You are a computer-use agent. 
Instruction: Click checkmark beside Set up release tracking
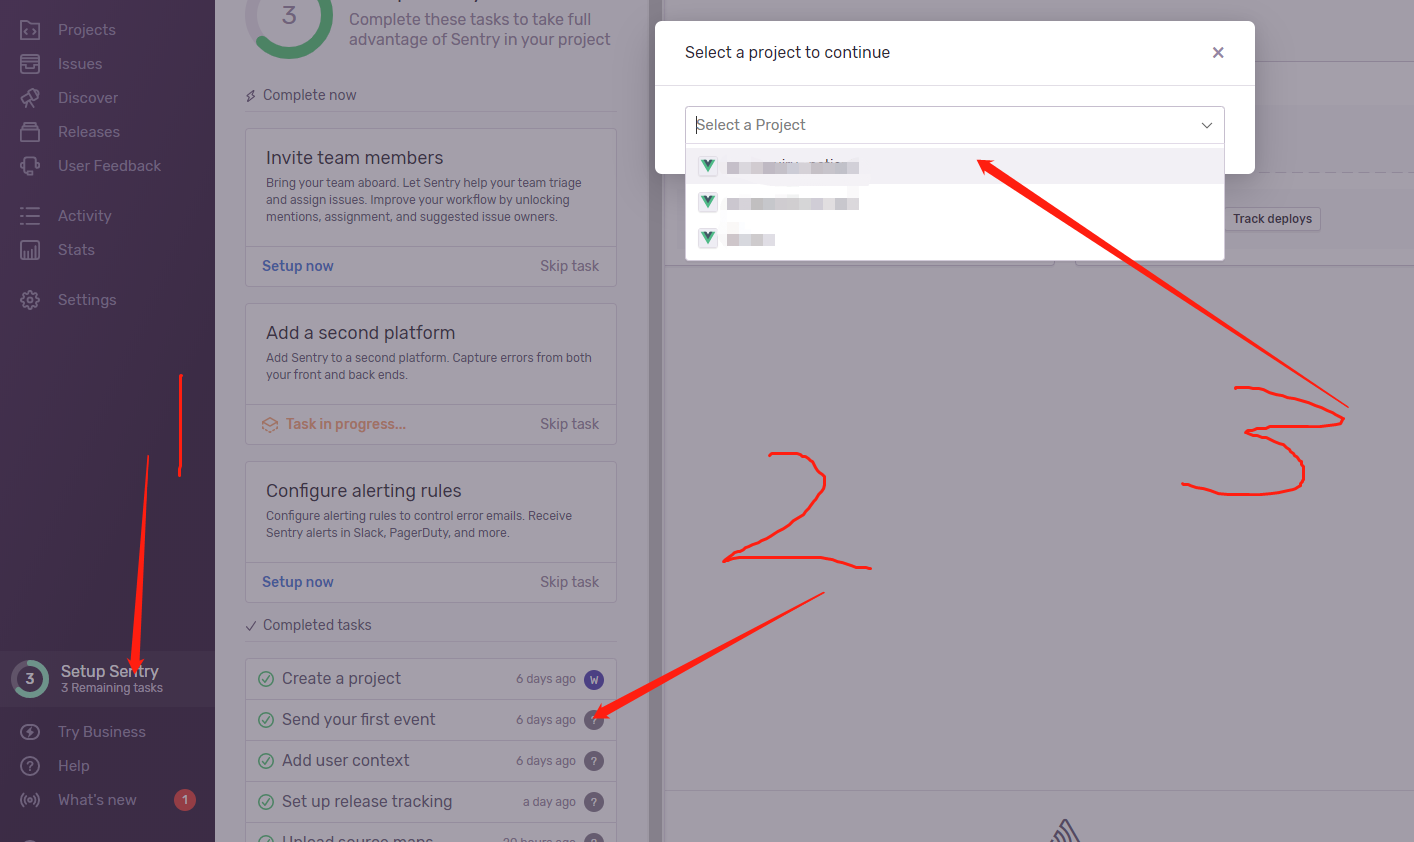266,802
